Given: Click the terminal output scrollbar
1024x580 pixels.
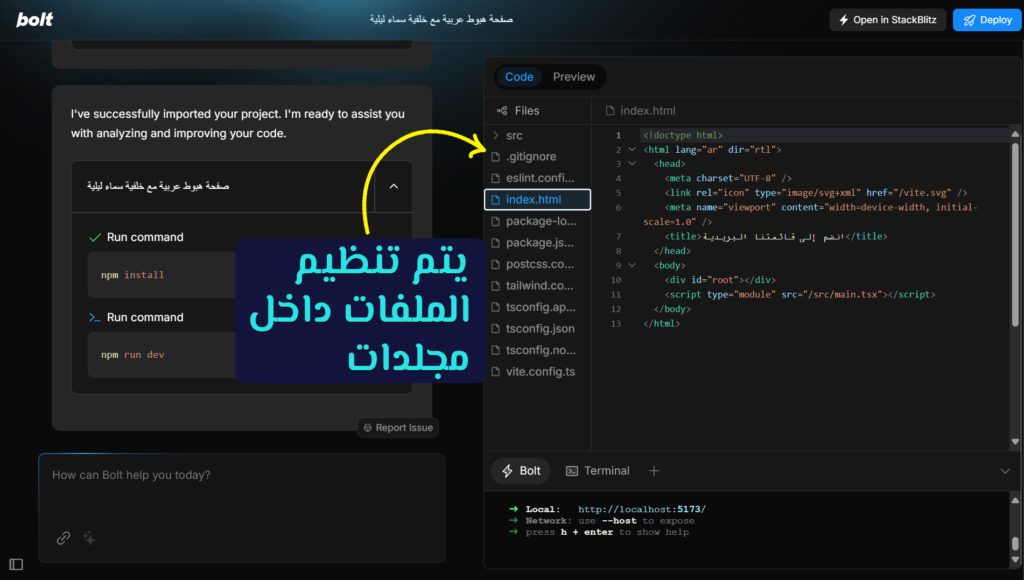Looking at the screenshot, I should (1015, 543).
